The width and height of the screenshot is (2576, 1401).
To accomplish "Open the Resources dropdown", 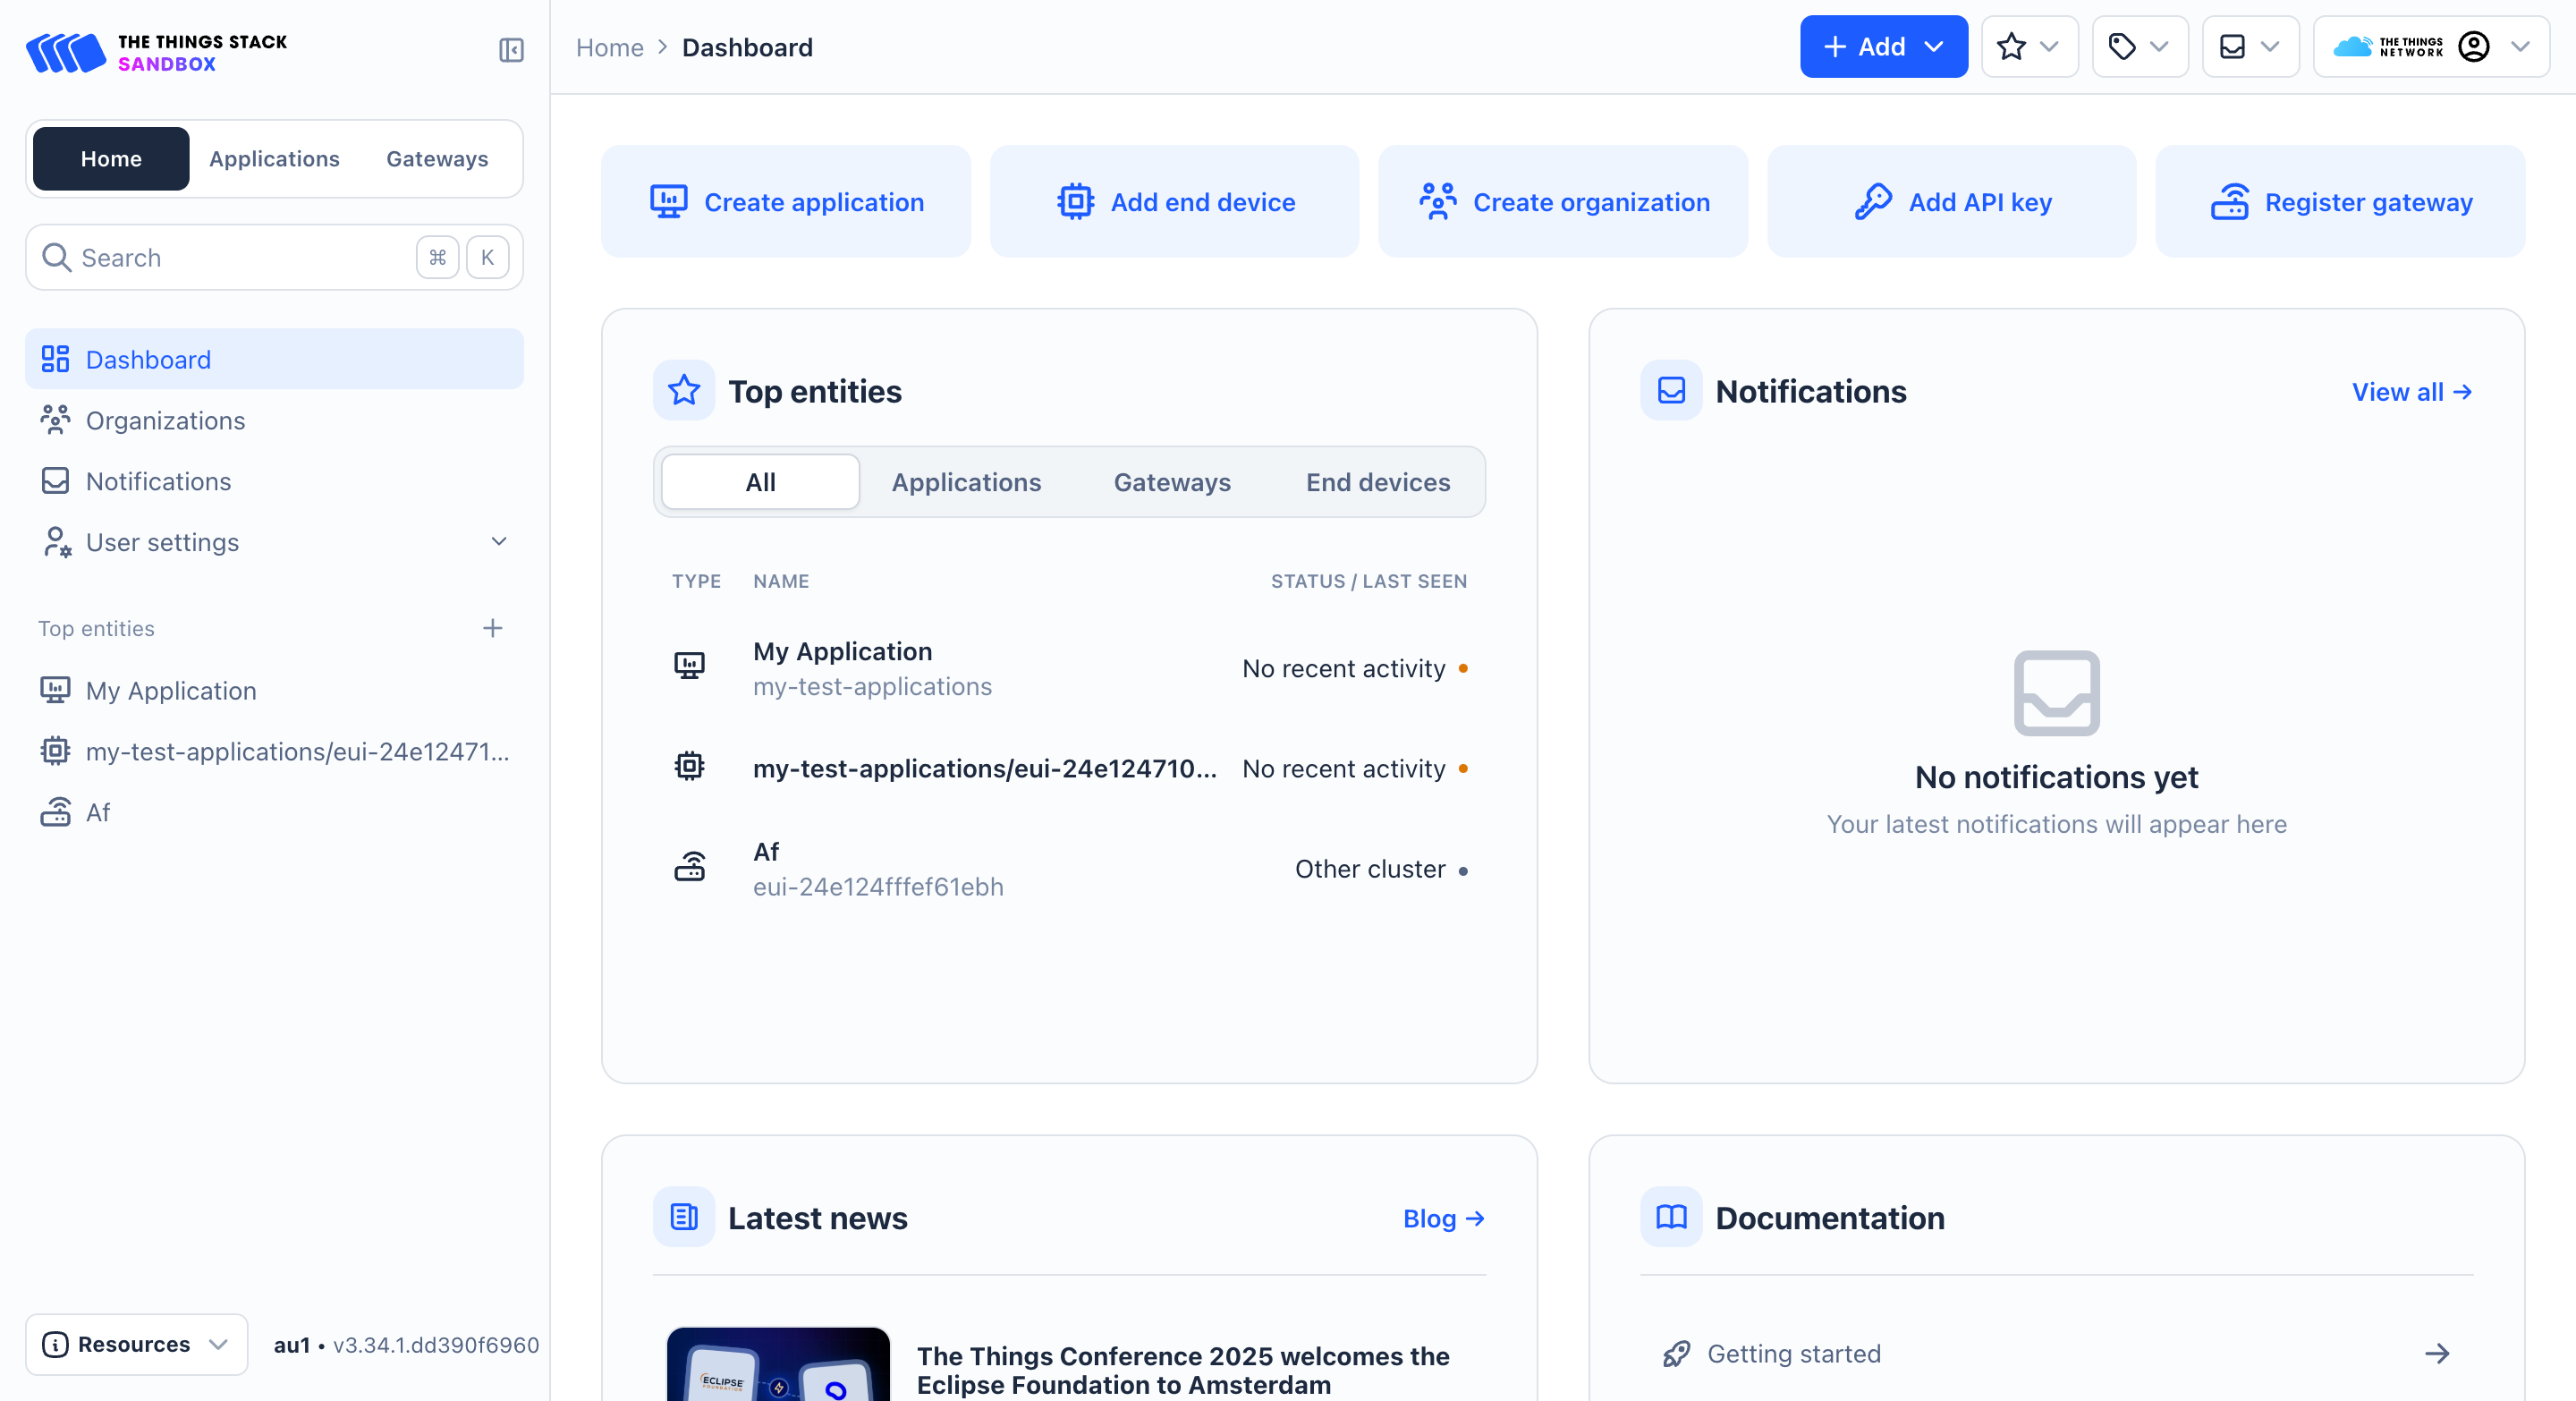I will pyautogui.click(x=137, y=1344).
